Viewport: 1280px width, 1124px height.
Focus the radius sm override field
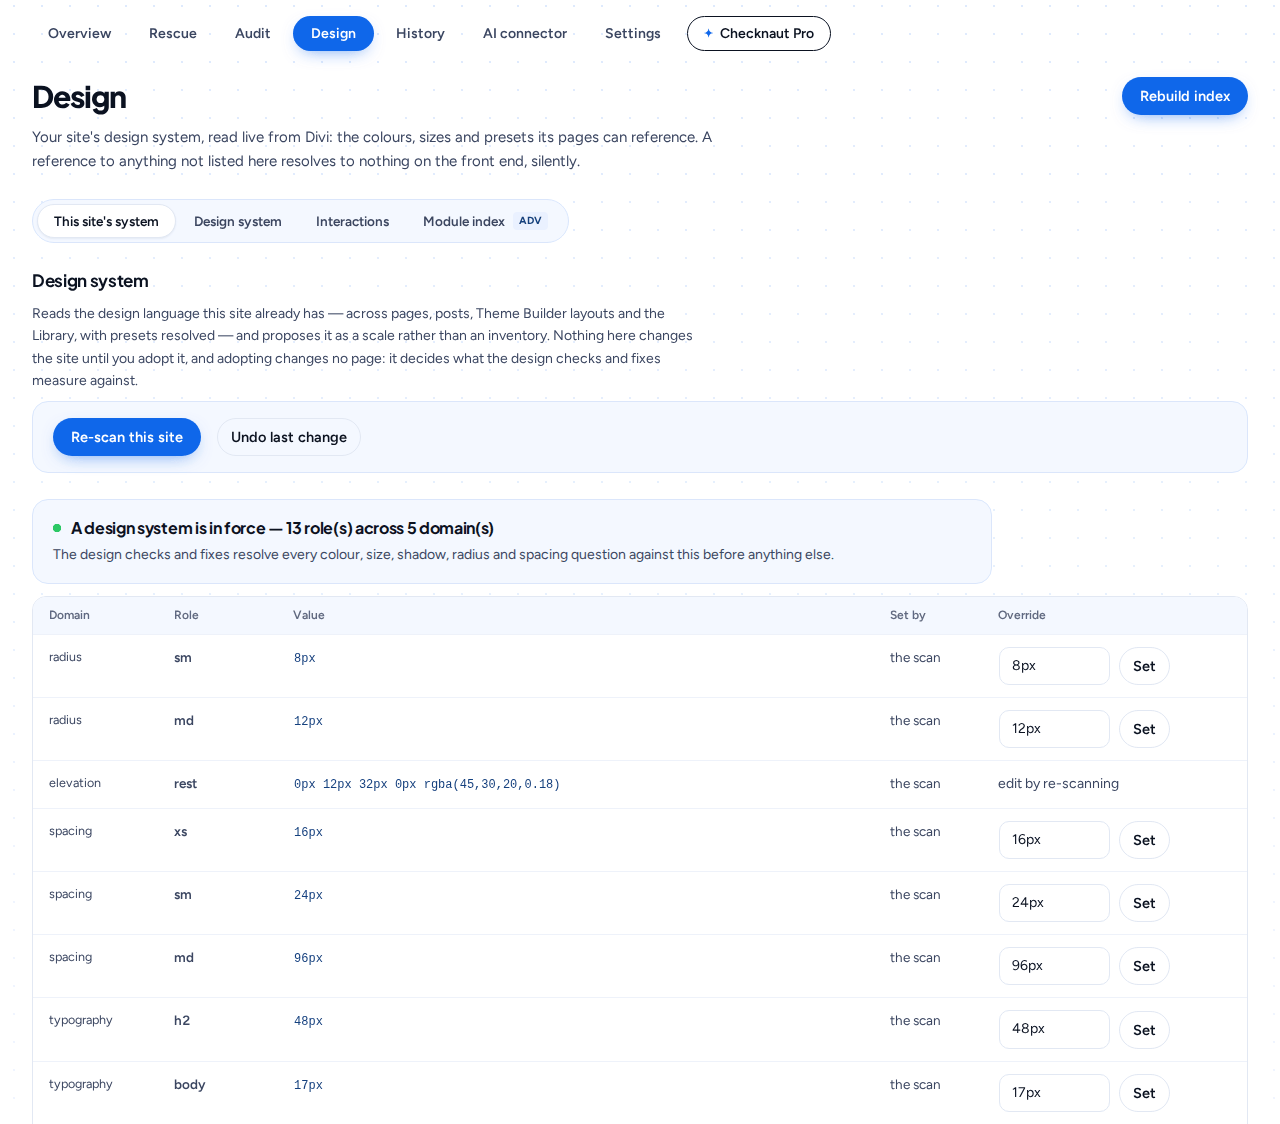point(1054,666)
